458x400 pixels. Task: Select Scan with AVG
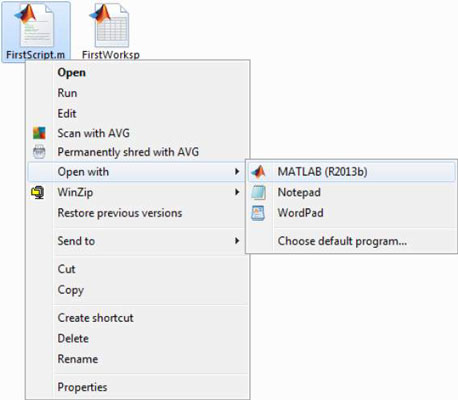(x=137, y=133)
